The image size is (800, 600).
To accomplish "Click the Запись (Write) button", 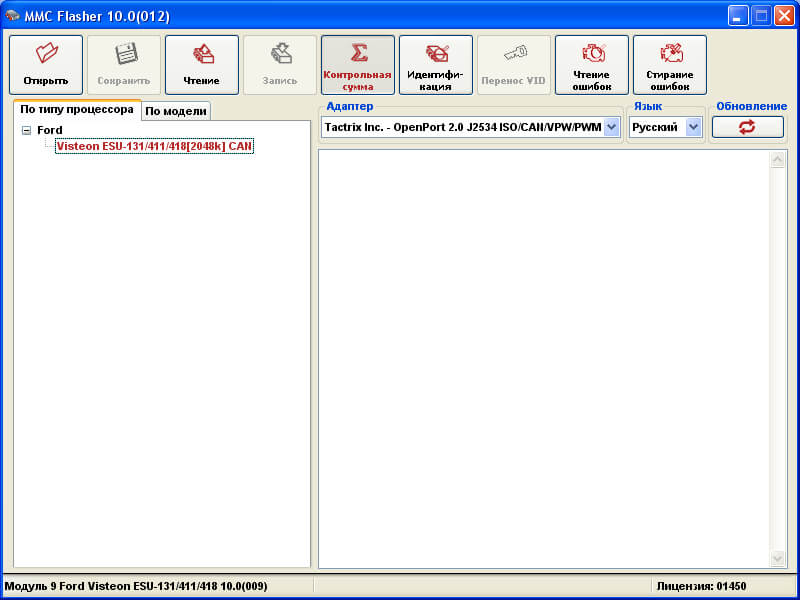I will tap(280, 65).
